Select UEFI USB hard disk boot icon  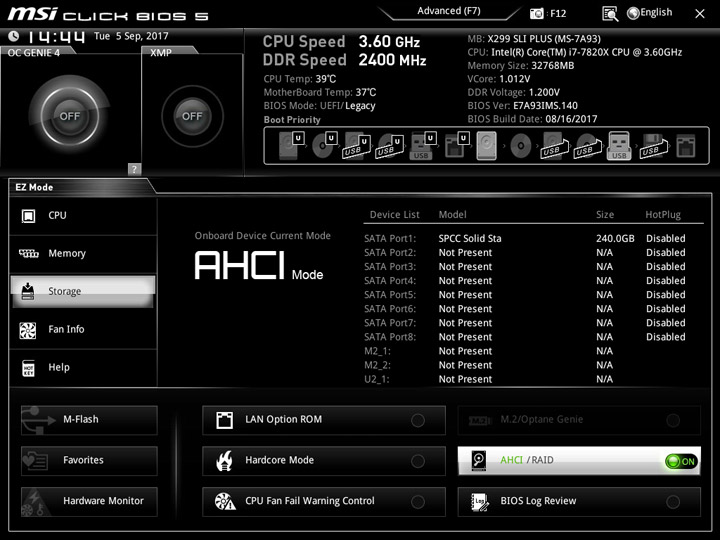pyautogui.click(x=356, y=146)
